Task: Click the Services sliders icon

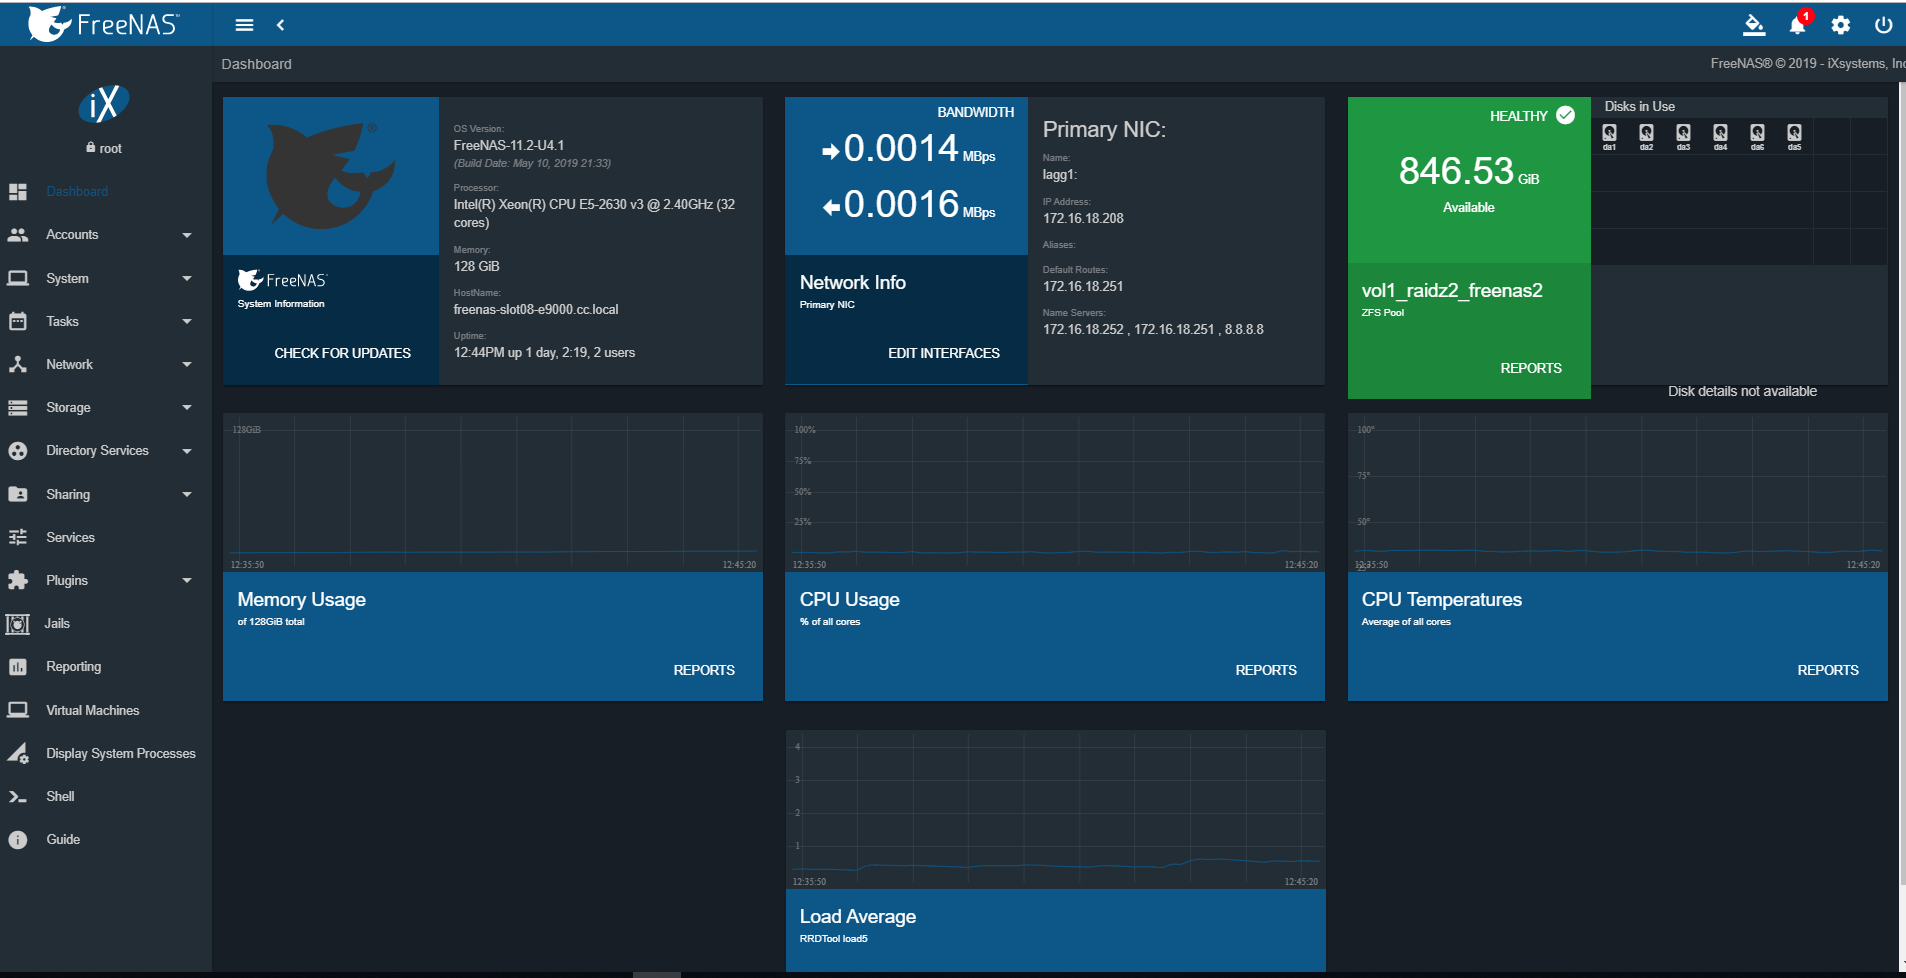Action: tap(18, 537)
